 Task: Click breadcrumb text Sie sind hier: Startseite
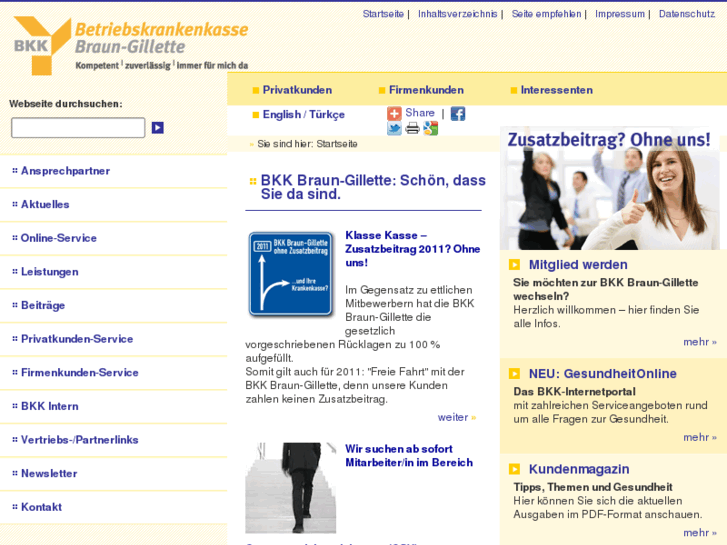click(x=307, y=144)
